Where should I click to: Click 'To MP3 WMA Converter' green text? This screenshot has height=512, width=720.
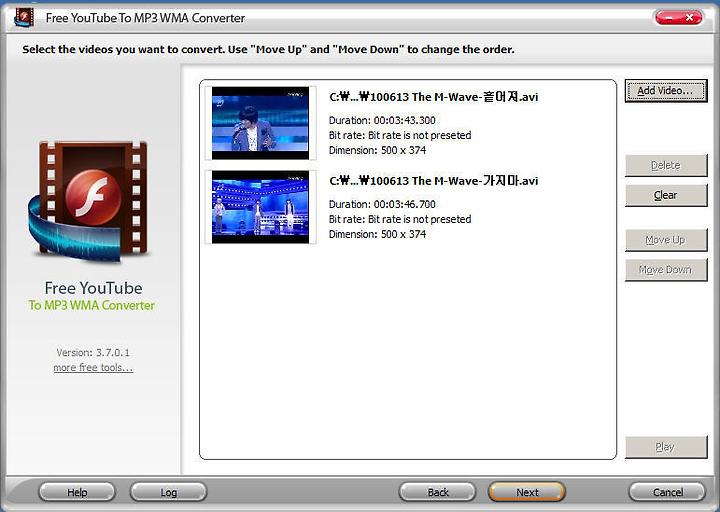click(91, 305)
